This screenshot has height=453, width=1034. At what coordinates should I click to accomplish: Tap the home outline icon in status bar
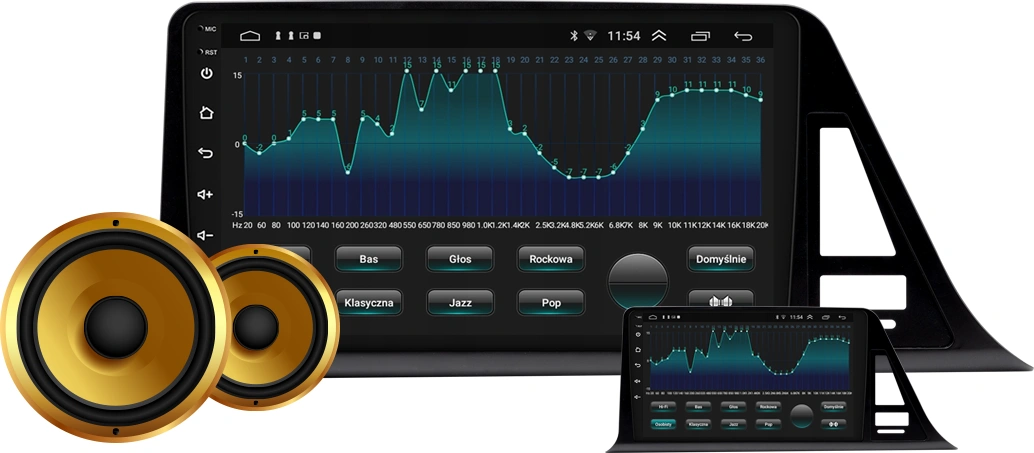pos(250,36)
